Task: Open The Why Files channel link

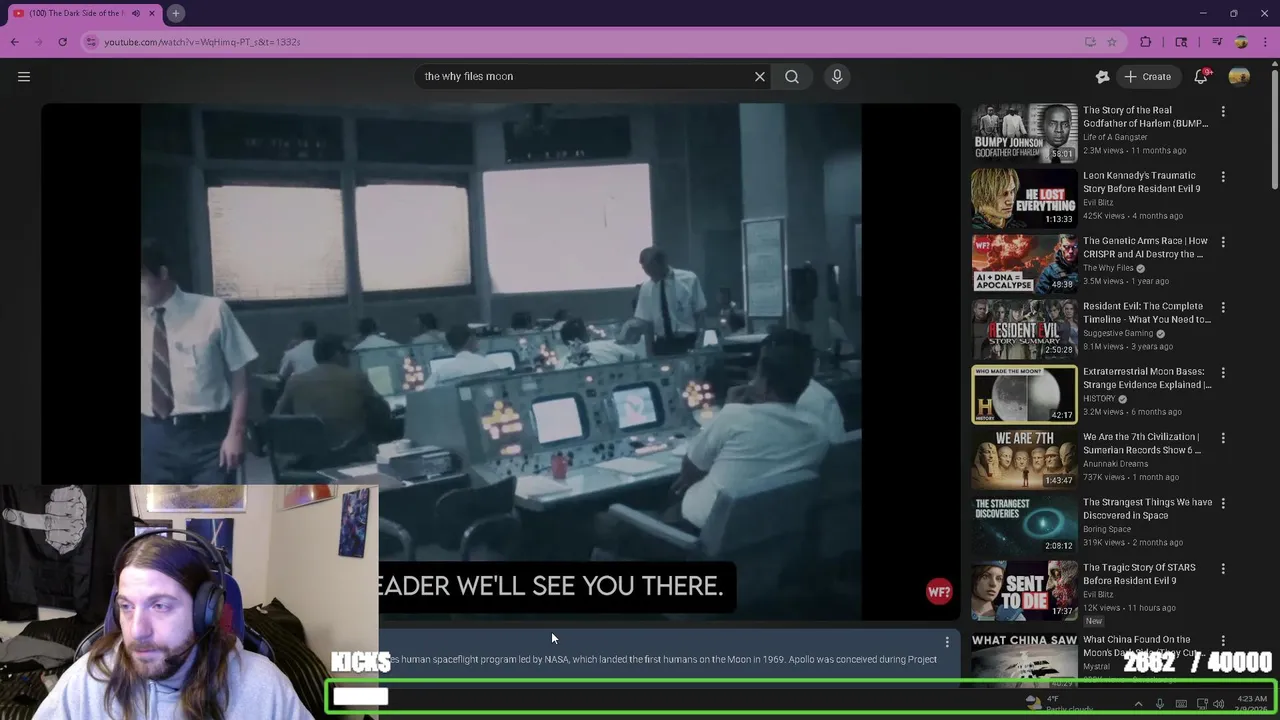Action: click(x=1108, y=268)
